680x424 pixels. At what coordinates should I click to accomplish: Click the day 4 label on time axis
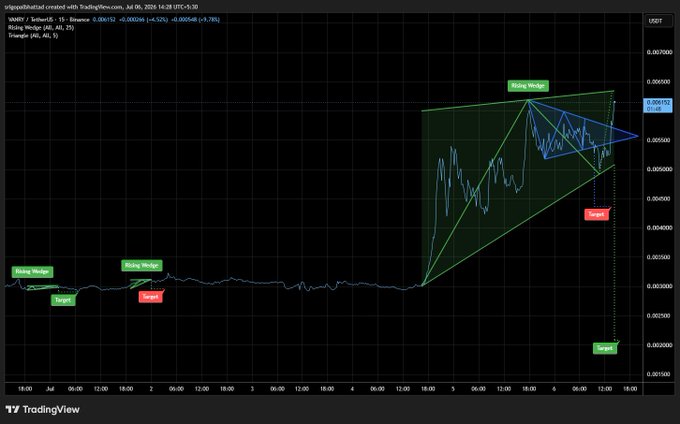coord(352,389)
